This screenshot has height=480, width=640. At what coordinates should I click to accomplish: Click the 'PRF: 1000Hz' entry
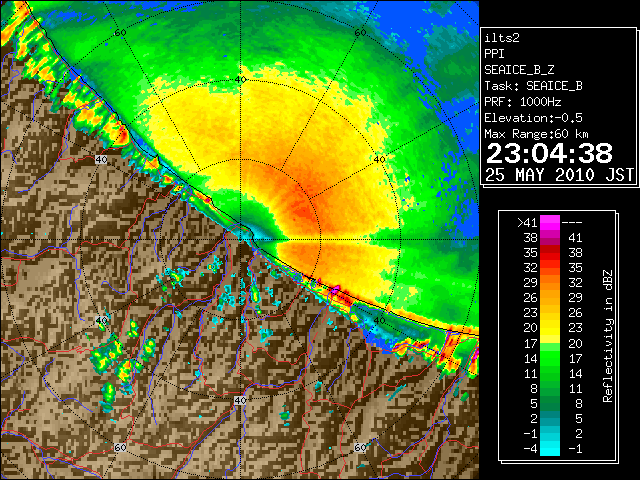pos(523,102)
